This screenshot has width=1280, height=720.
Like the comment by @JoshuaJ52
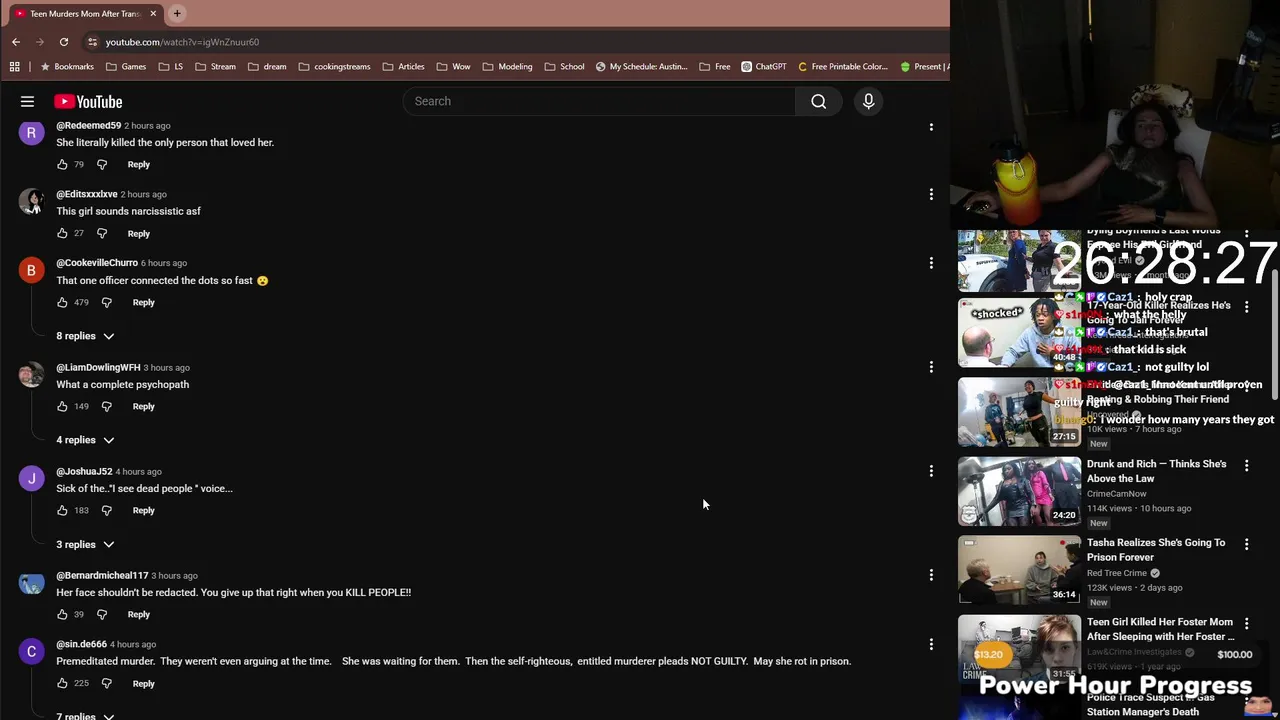pos(62,510)
